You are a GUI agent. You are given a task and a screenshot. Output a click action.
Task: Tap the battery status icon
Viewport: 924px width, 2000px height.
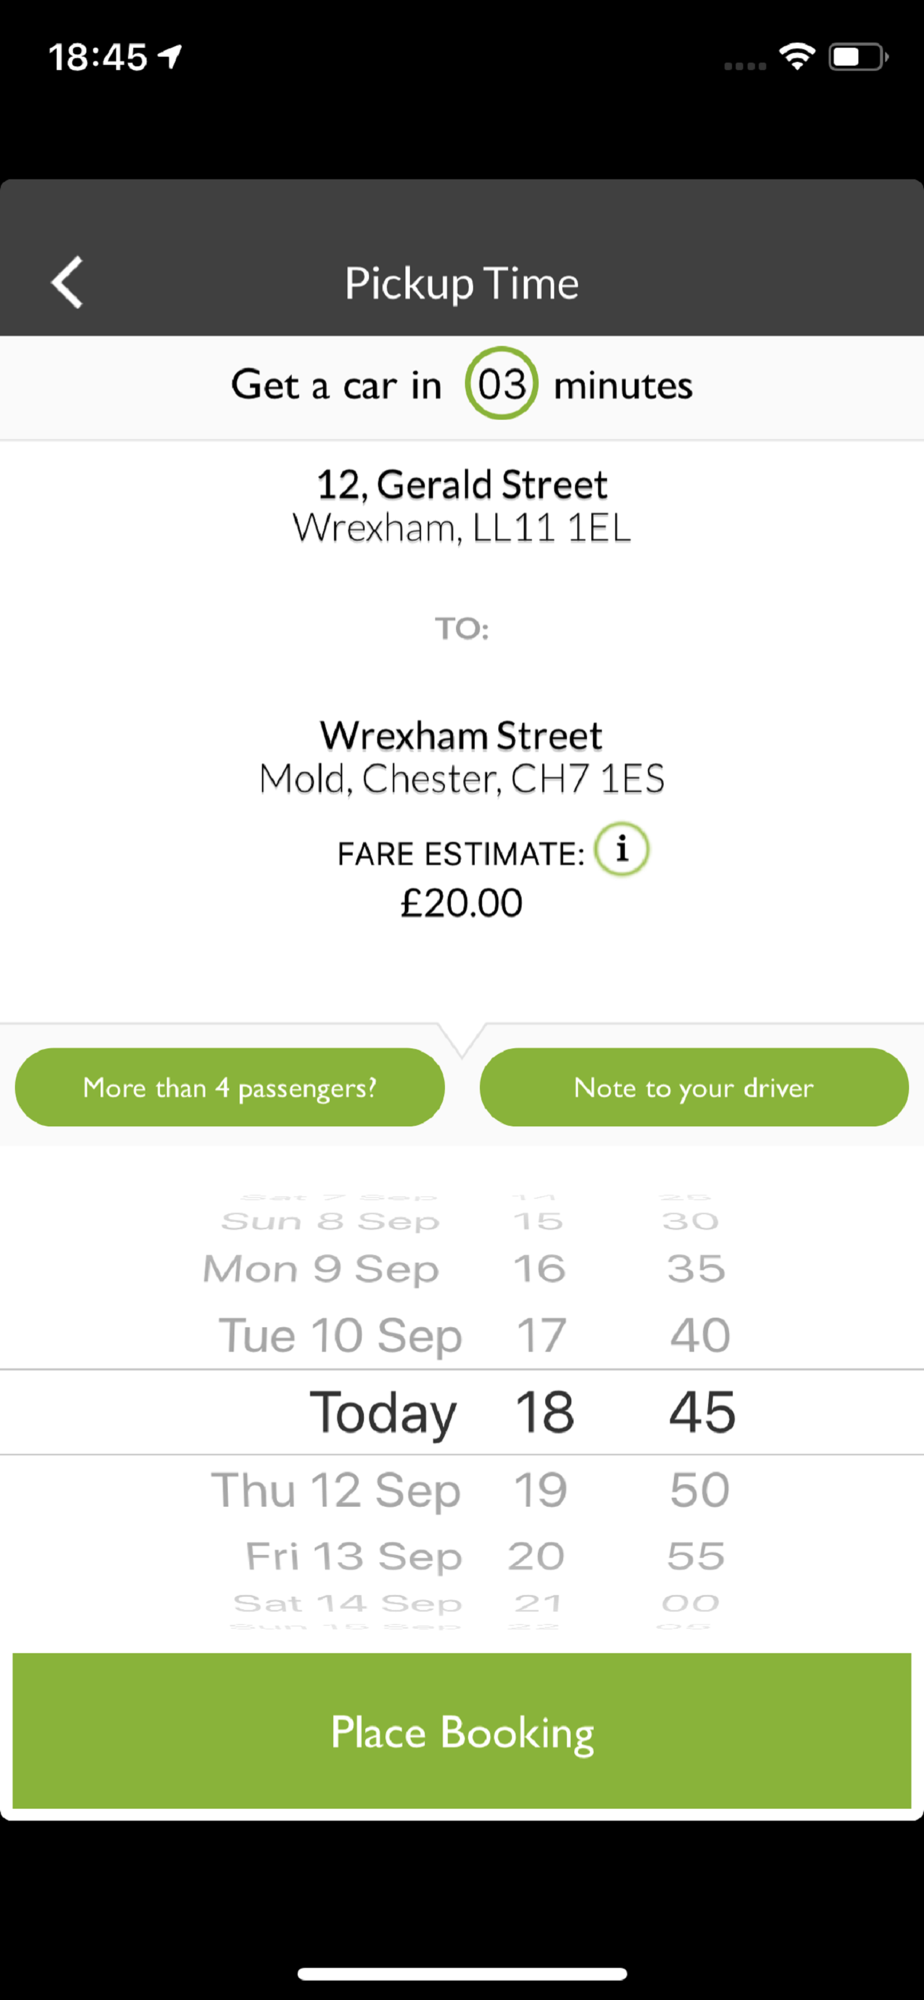pyautogui.click(x=858, y=57)
